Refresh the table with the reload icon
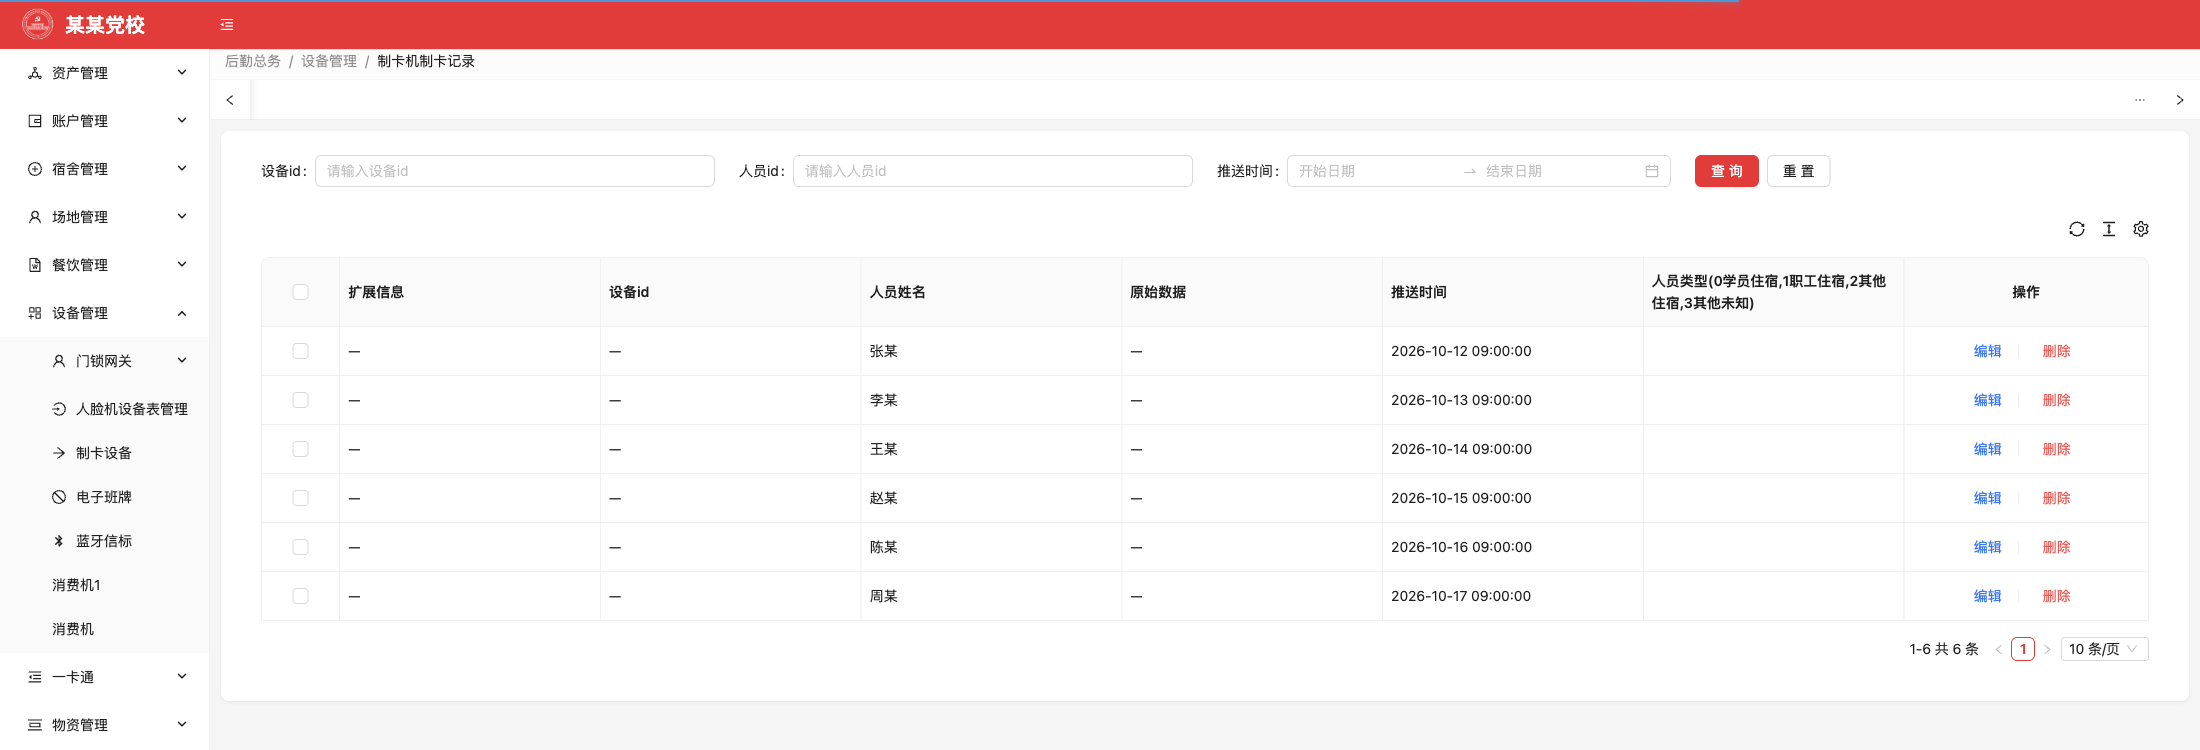2200x750 pixels. (x=2077, y=229)
